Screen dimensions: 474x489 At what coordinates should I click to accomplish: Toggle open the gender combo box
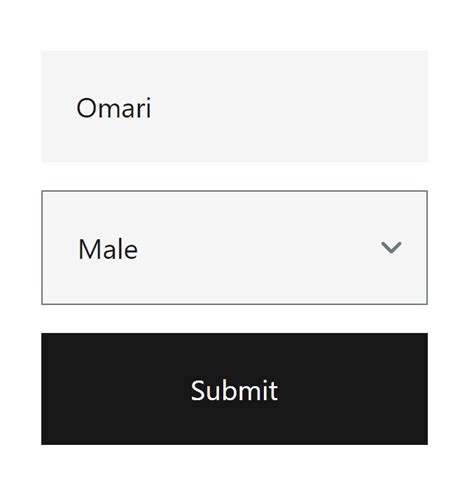[234, 248]
